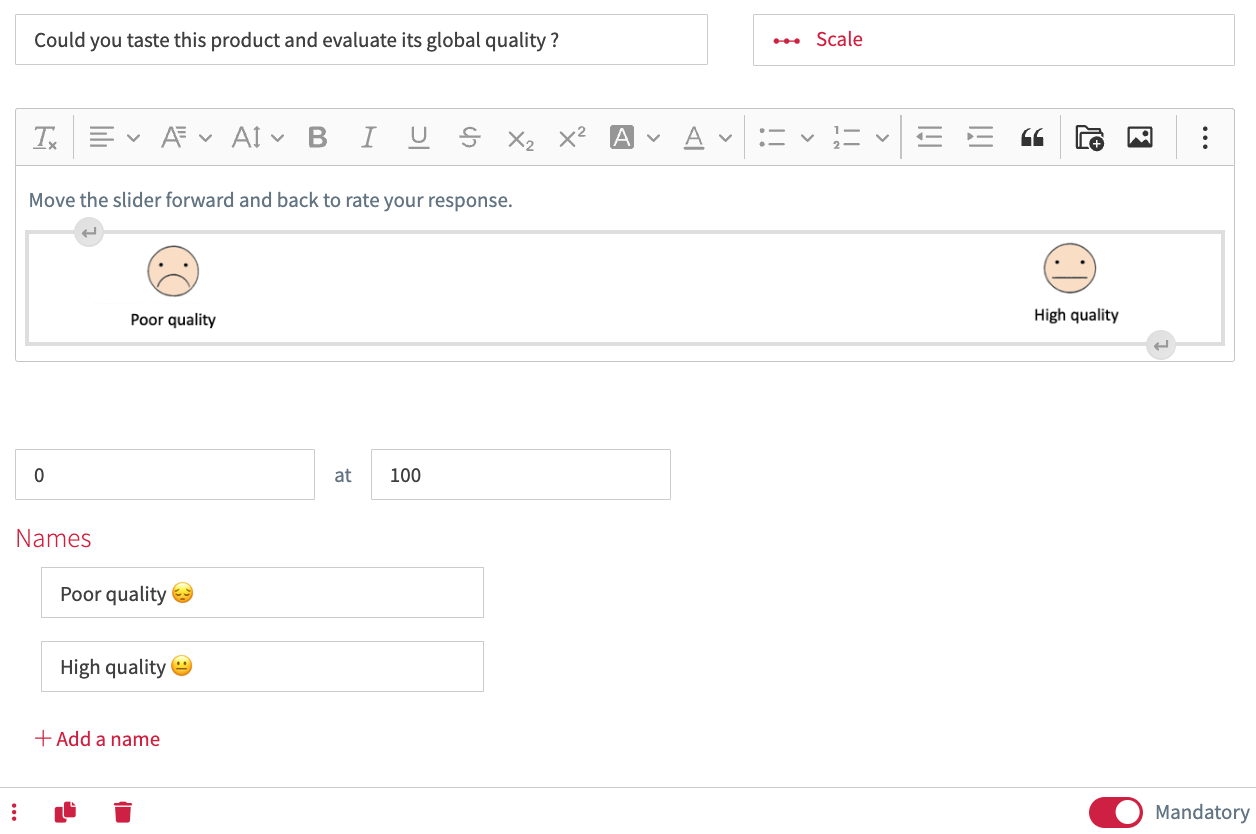Click the scale maximum value field showing 100
Screen dimensions: 1256x834
pos(520,475)
